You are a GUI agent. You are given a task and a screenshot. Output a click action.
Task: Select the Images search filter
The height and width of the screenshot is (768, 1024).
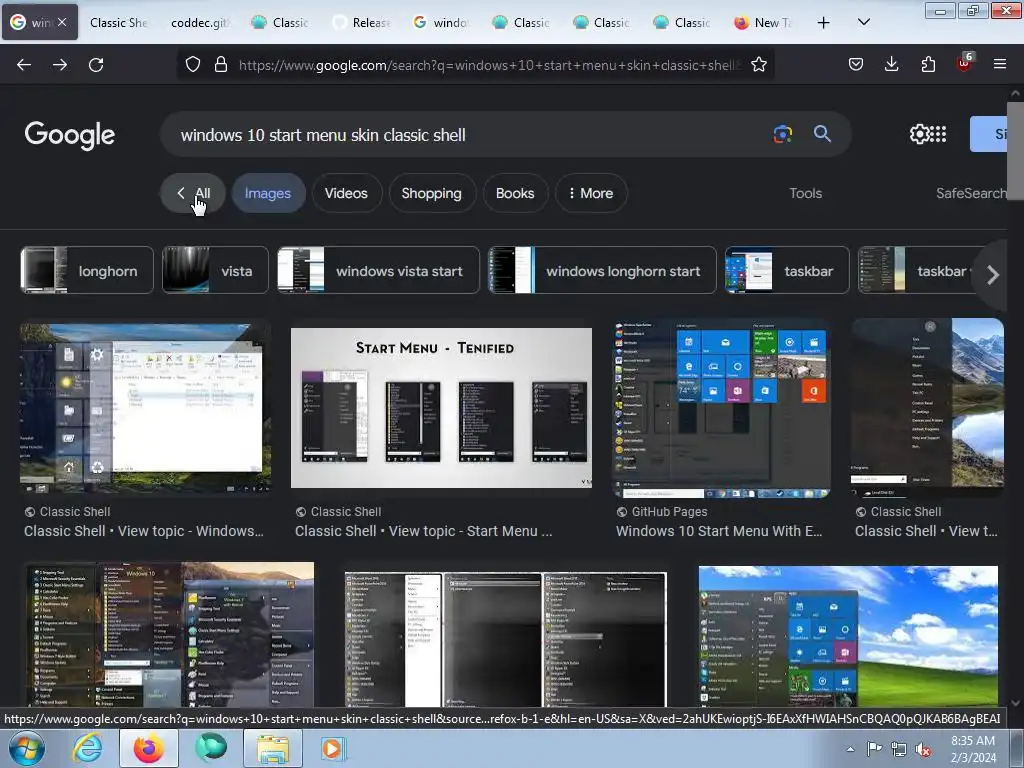coord(268,193)
